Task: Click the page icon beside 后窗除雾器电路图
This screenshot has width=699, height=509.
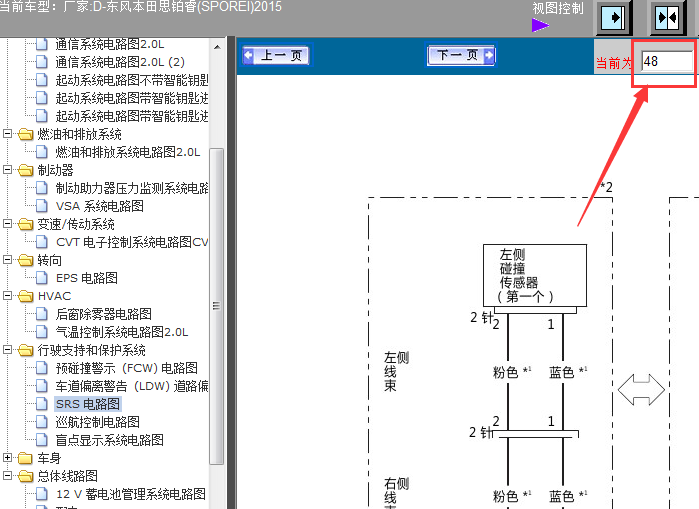Action: 42,314
